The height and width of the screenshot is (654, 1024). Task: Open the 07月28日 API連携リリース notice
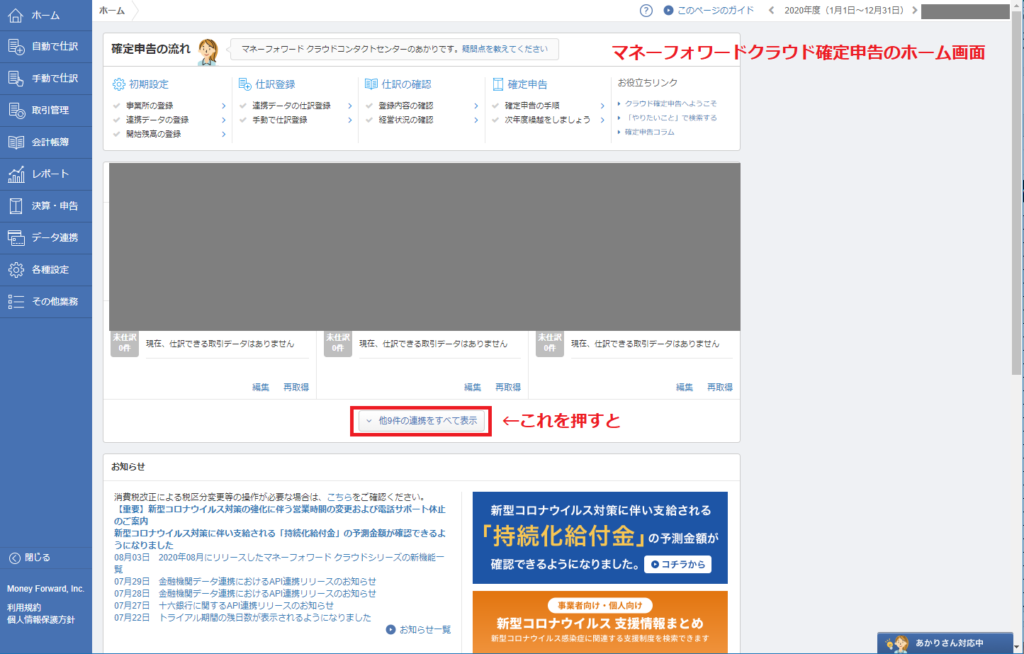[x=245, y=594]
